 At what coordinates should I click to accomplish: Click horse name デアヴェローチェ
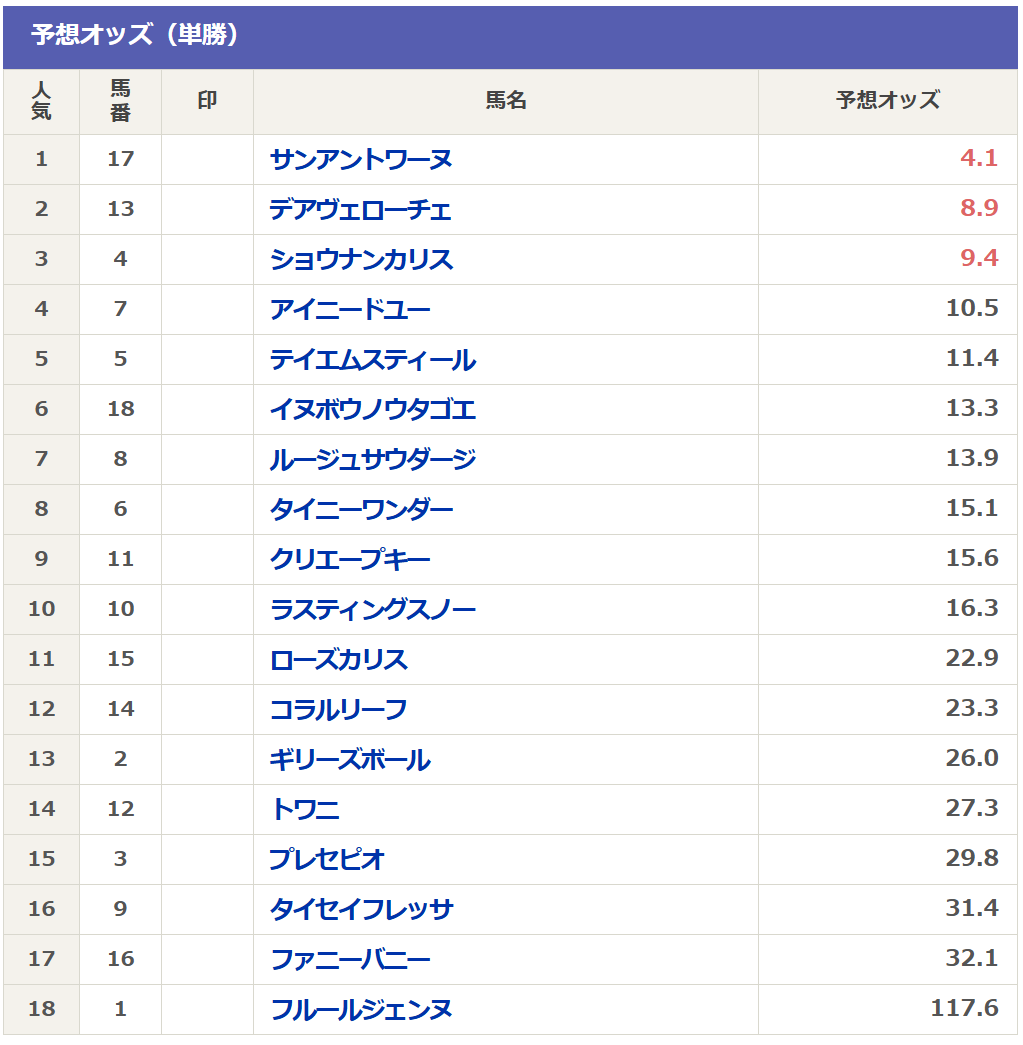(360, 210)
